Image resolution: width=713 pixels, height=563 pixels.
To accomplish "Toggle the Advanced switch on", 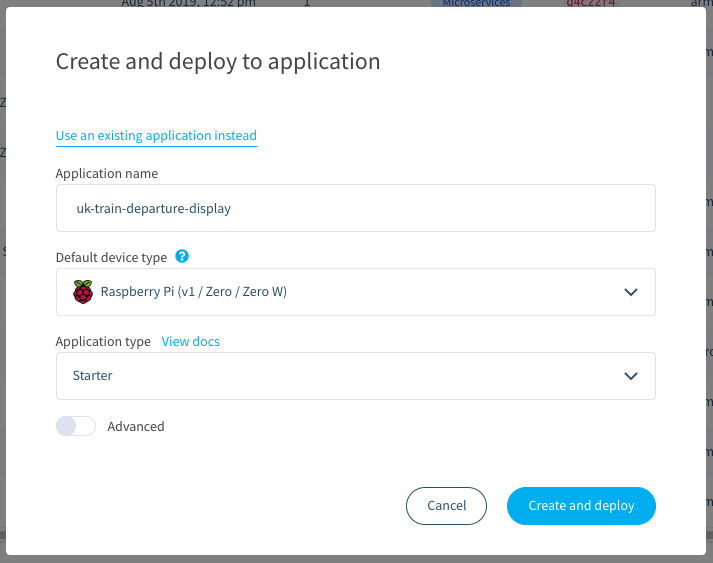I will [x=76, y=426].
